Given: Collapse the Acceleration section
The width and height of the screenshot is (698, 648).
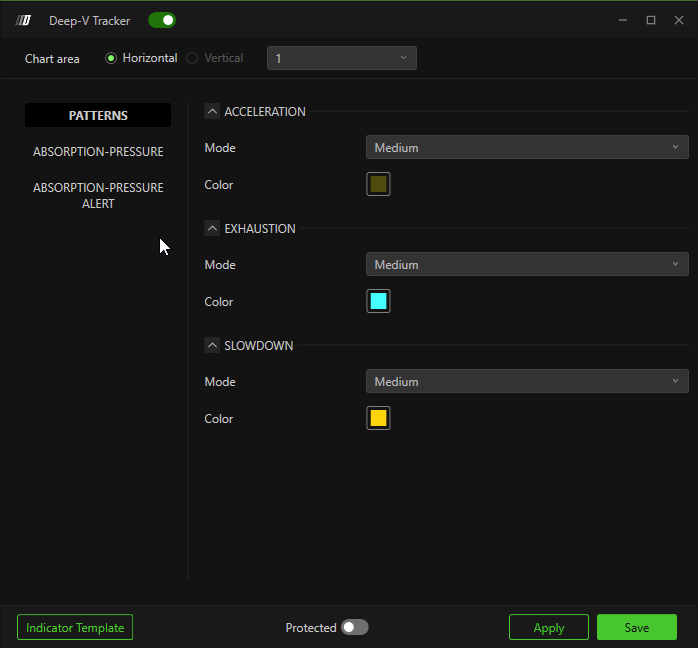Looking at the screenshot, I should tap(212, 112).
